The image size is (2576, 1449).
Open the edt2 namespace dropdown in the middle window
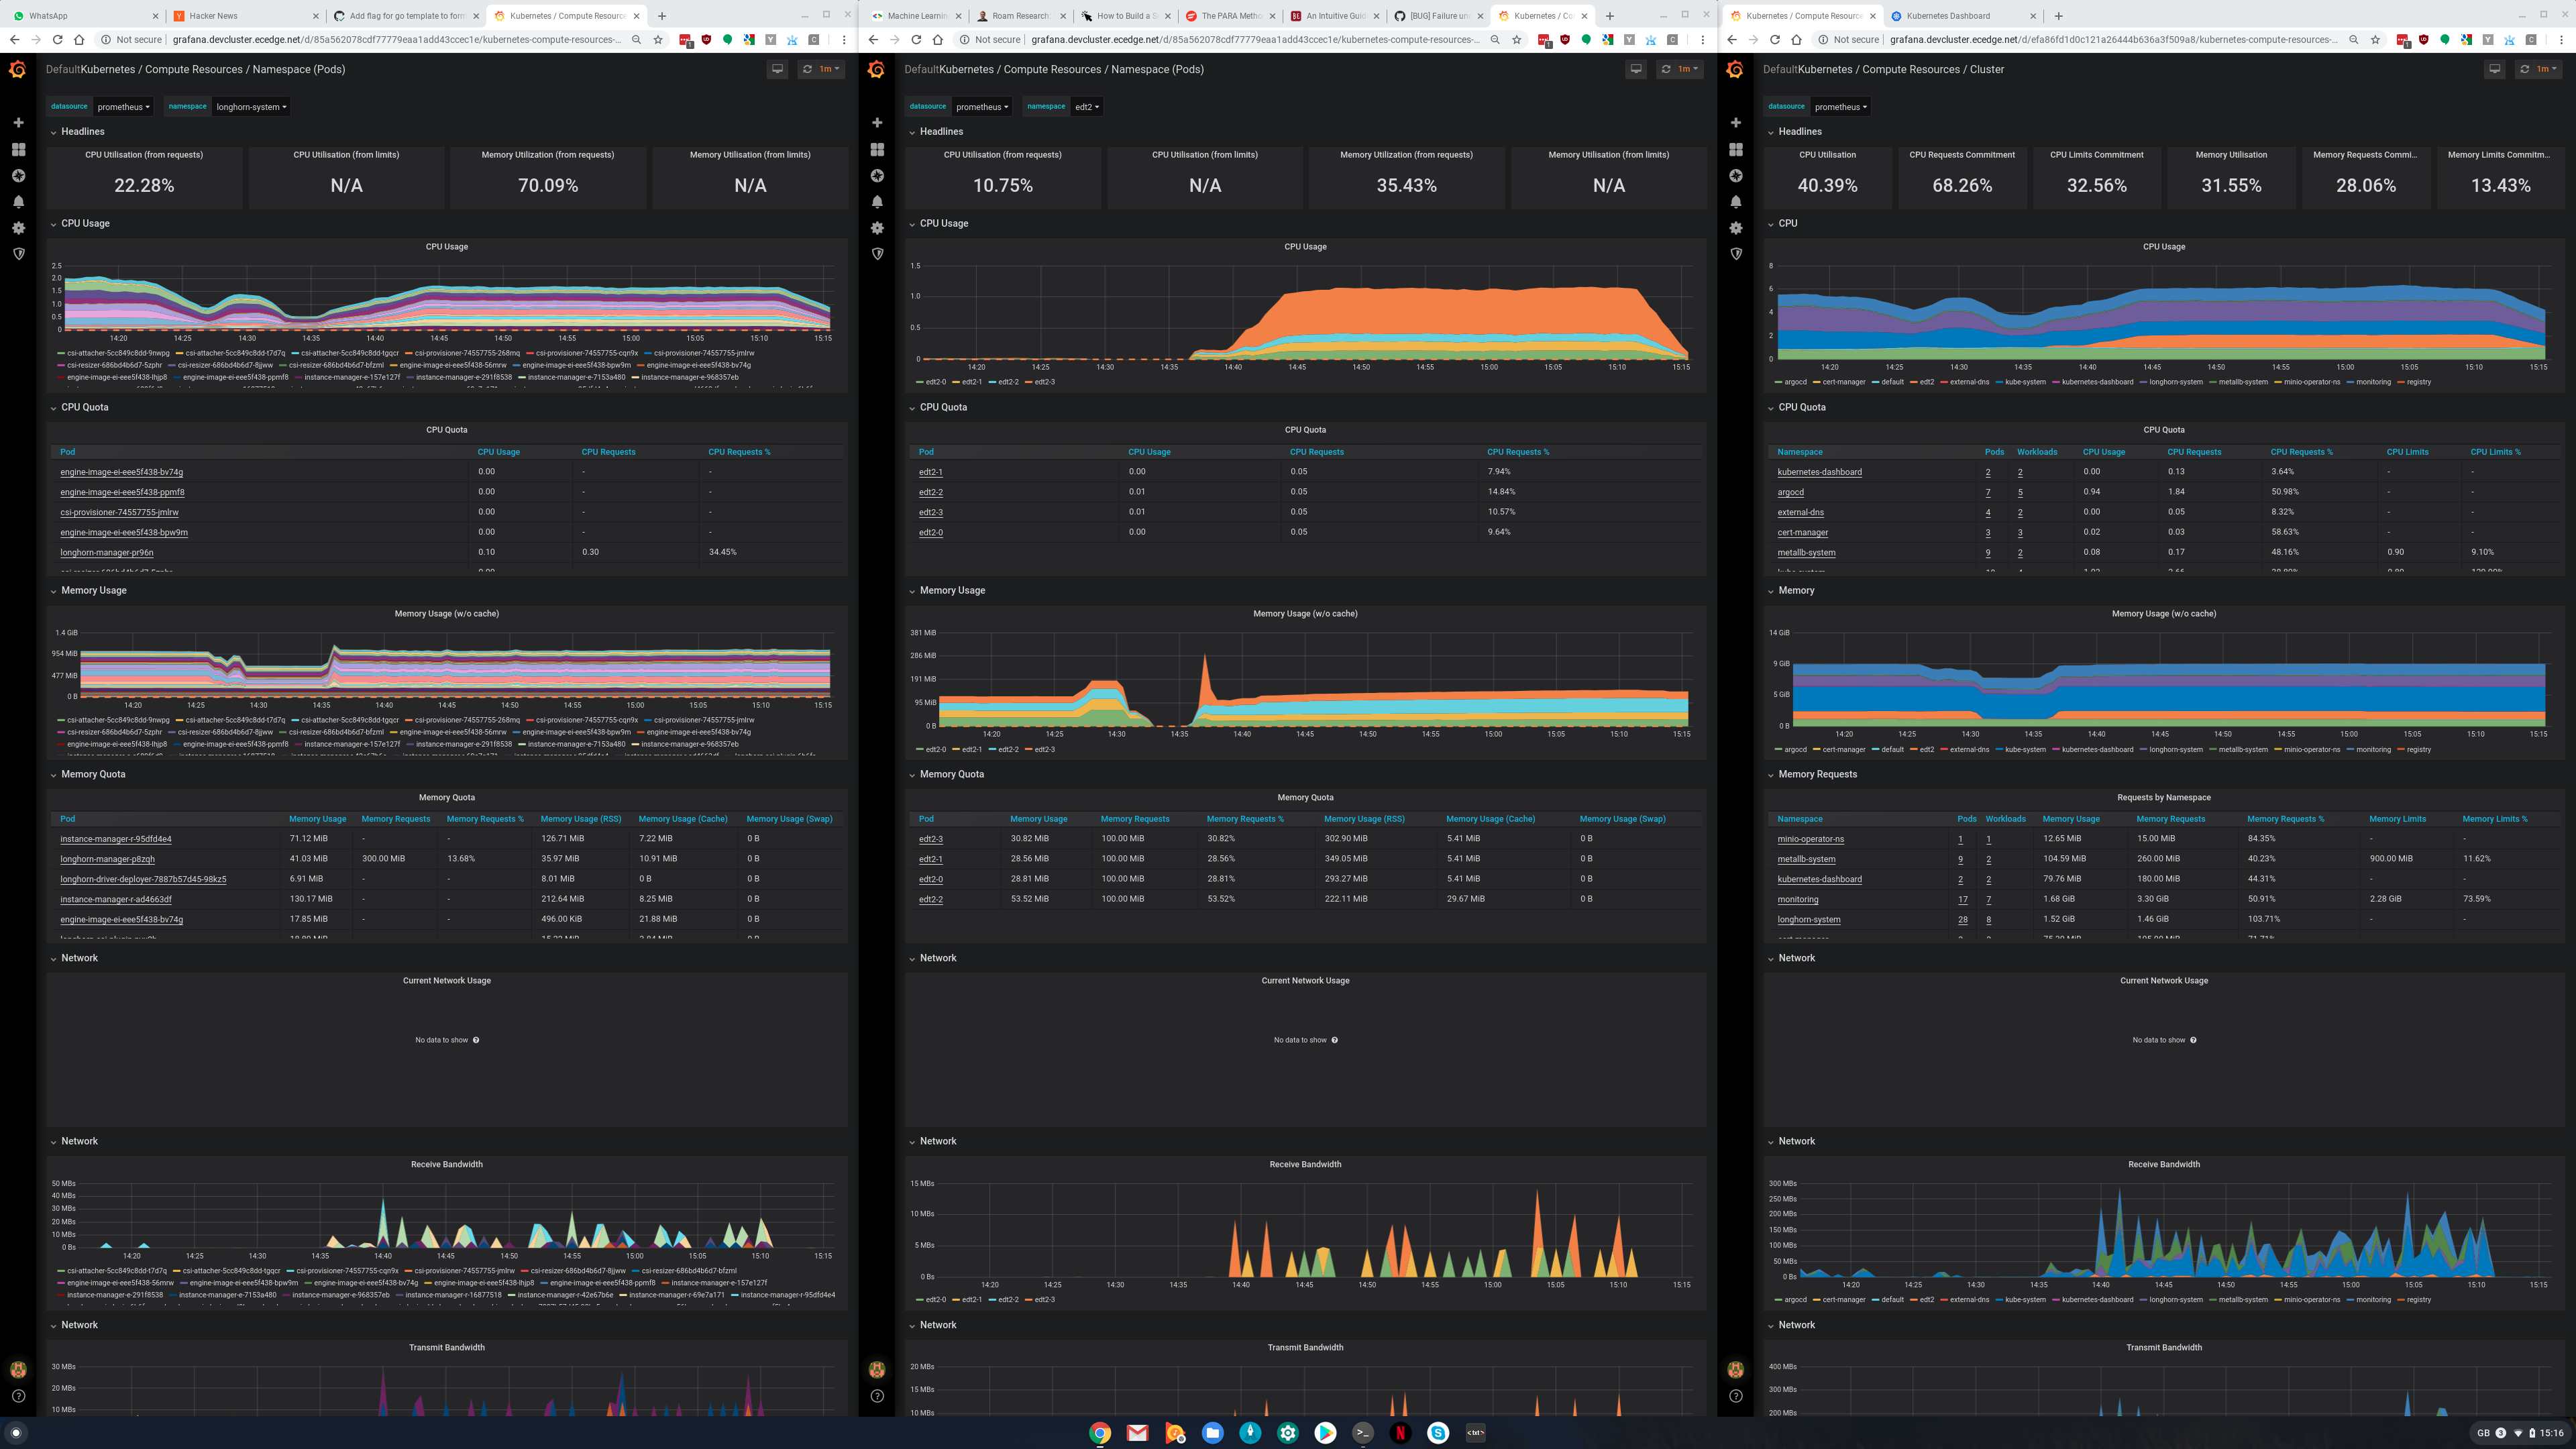coord(1087,107)
